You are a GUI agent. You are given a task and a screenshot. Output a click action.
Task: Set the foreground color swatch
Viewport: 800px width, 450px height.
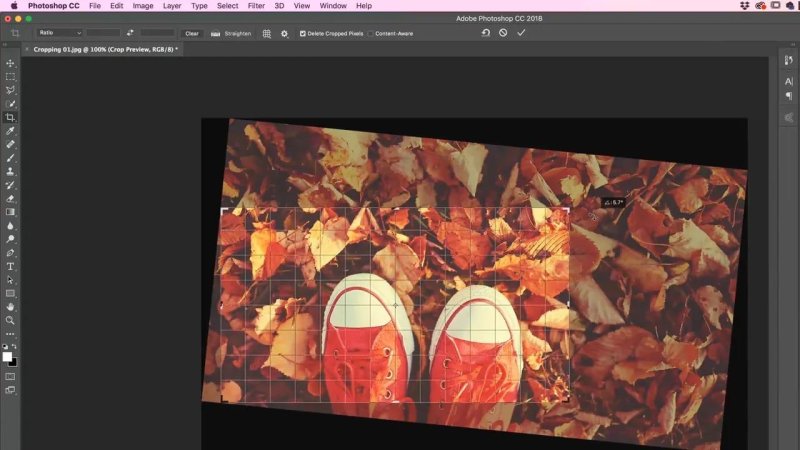pos(7,357)
